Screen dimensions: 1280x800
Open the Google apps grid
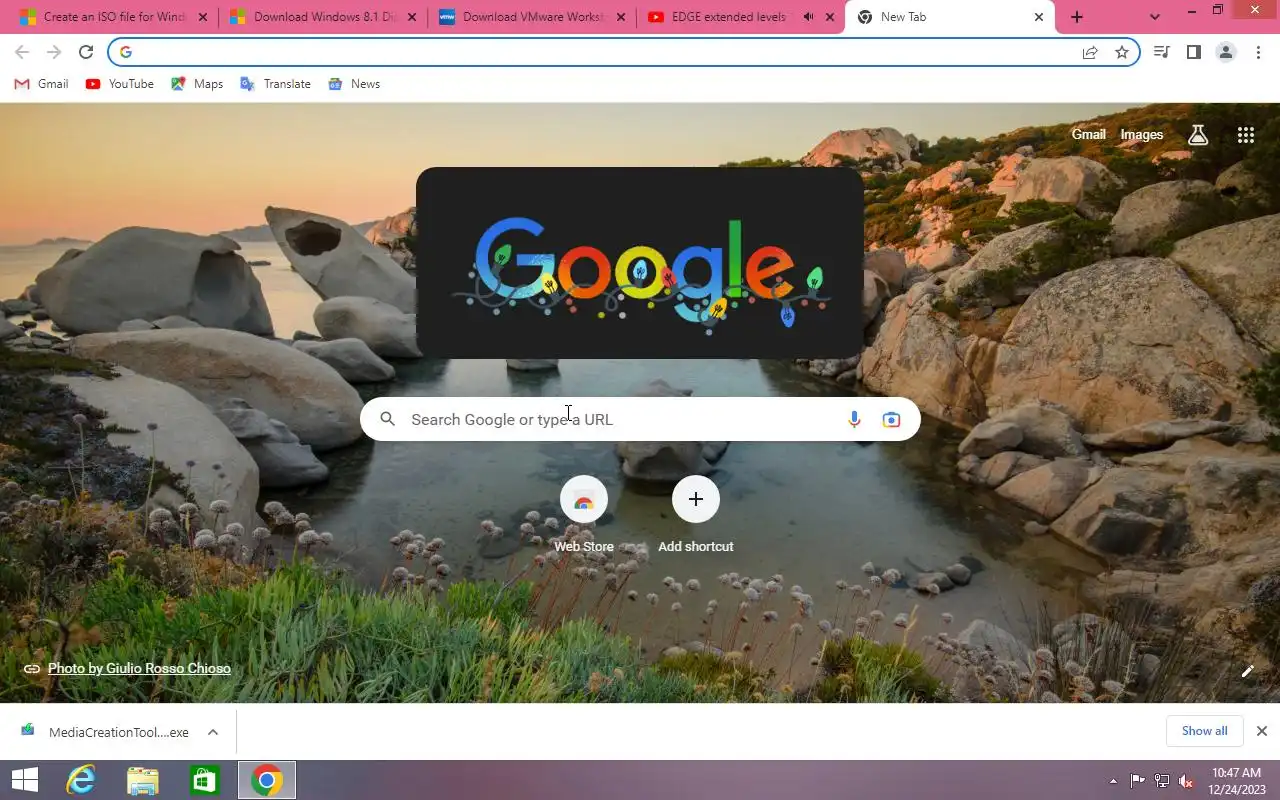[1245, 135]
